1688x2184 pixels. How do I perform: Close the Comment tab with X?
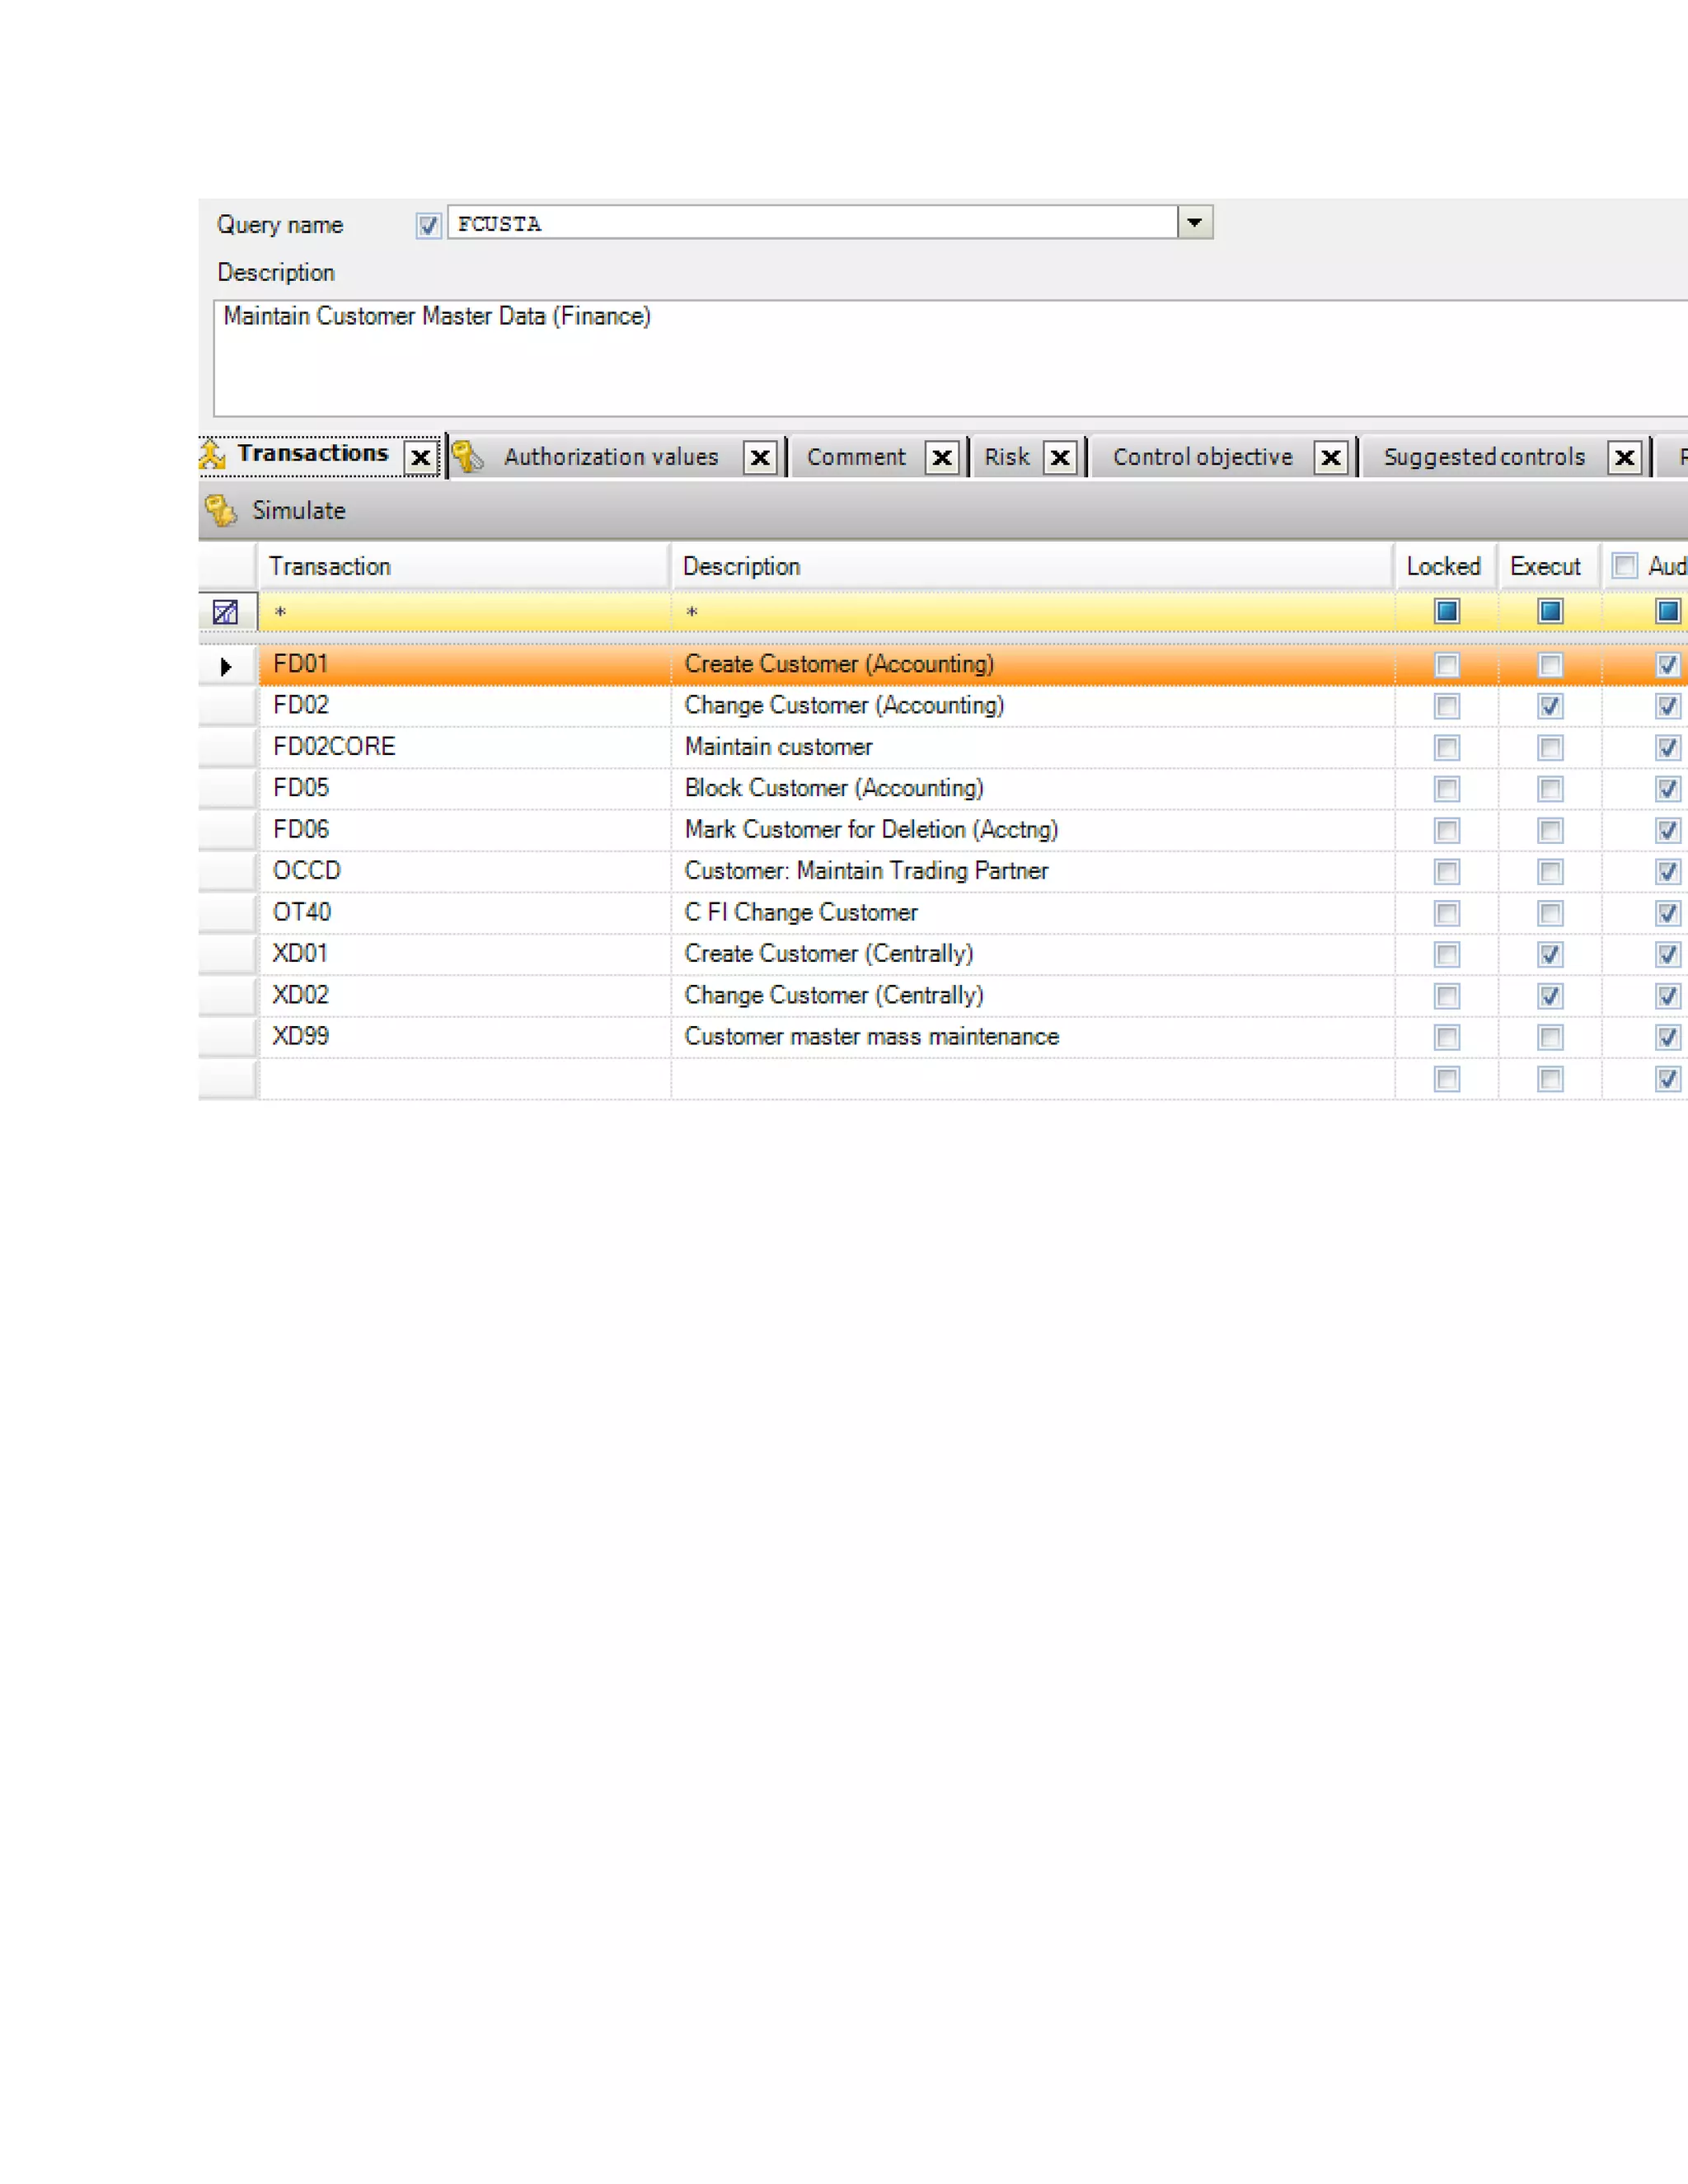click(x=941, y=458)
